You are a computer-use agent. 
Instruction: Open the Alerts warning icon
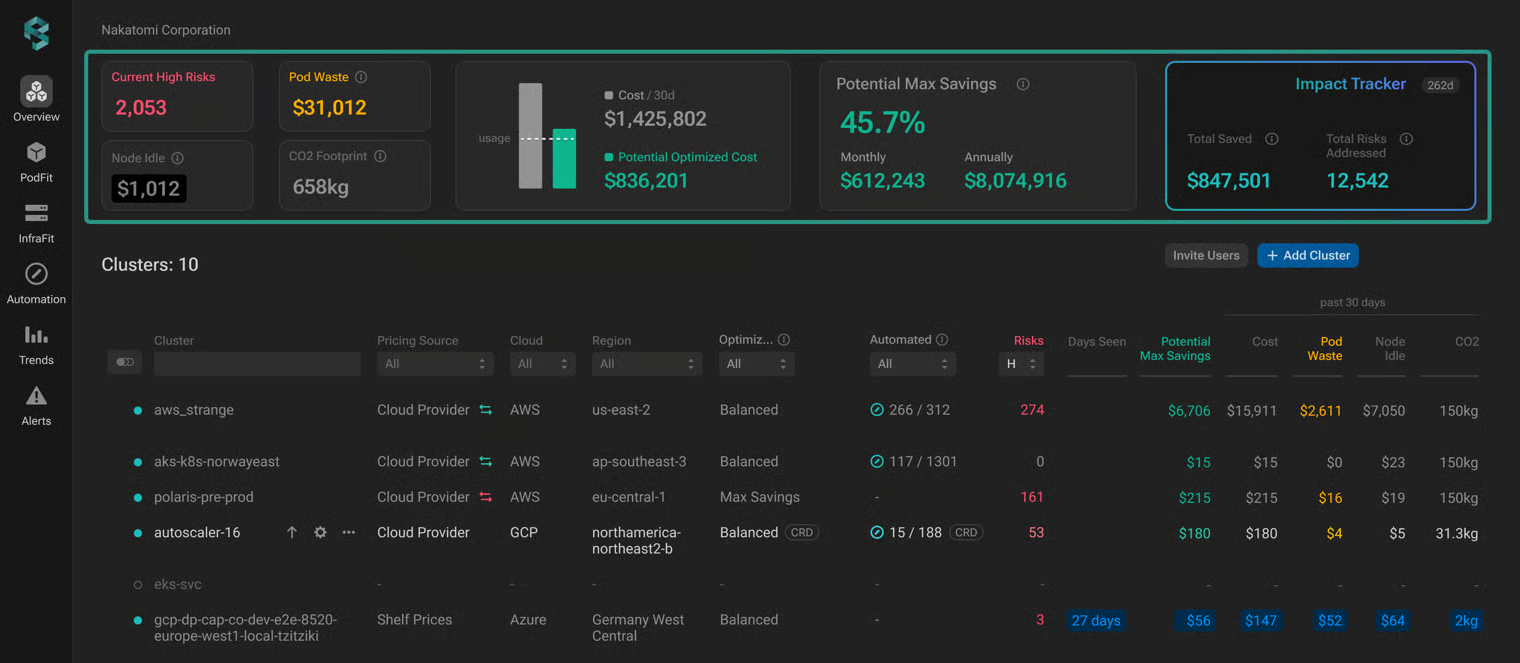pos(36,396)
